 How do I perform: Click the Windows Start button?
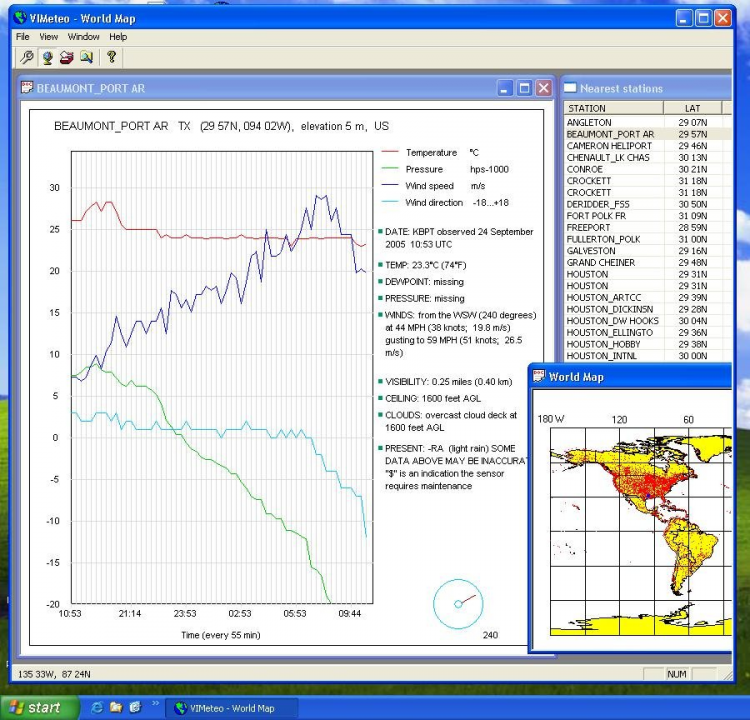click(37, 708)
